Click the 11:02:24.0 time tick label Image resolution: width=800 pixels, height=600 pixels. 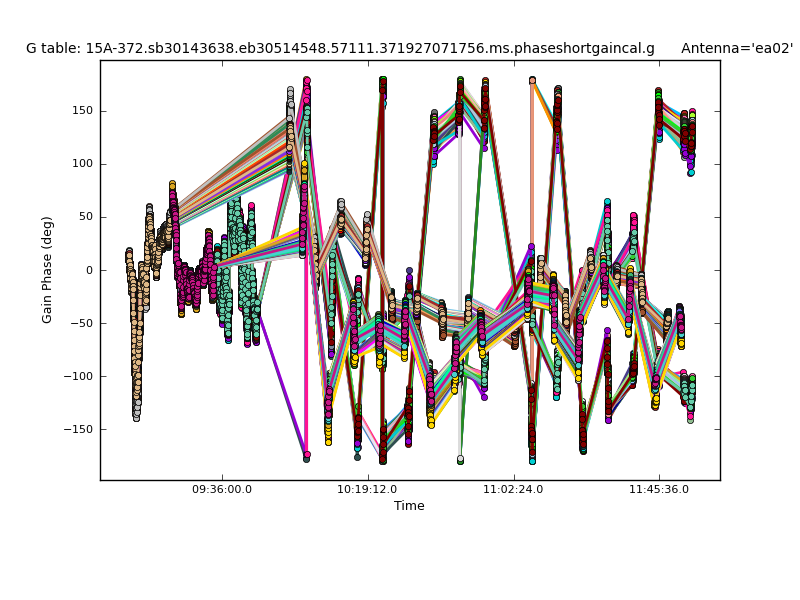coord(514,490)
